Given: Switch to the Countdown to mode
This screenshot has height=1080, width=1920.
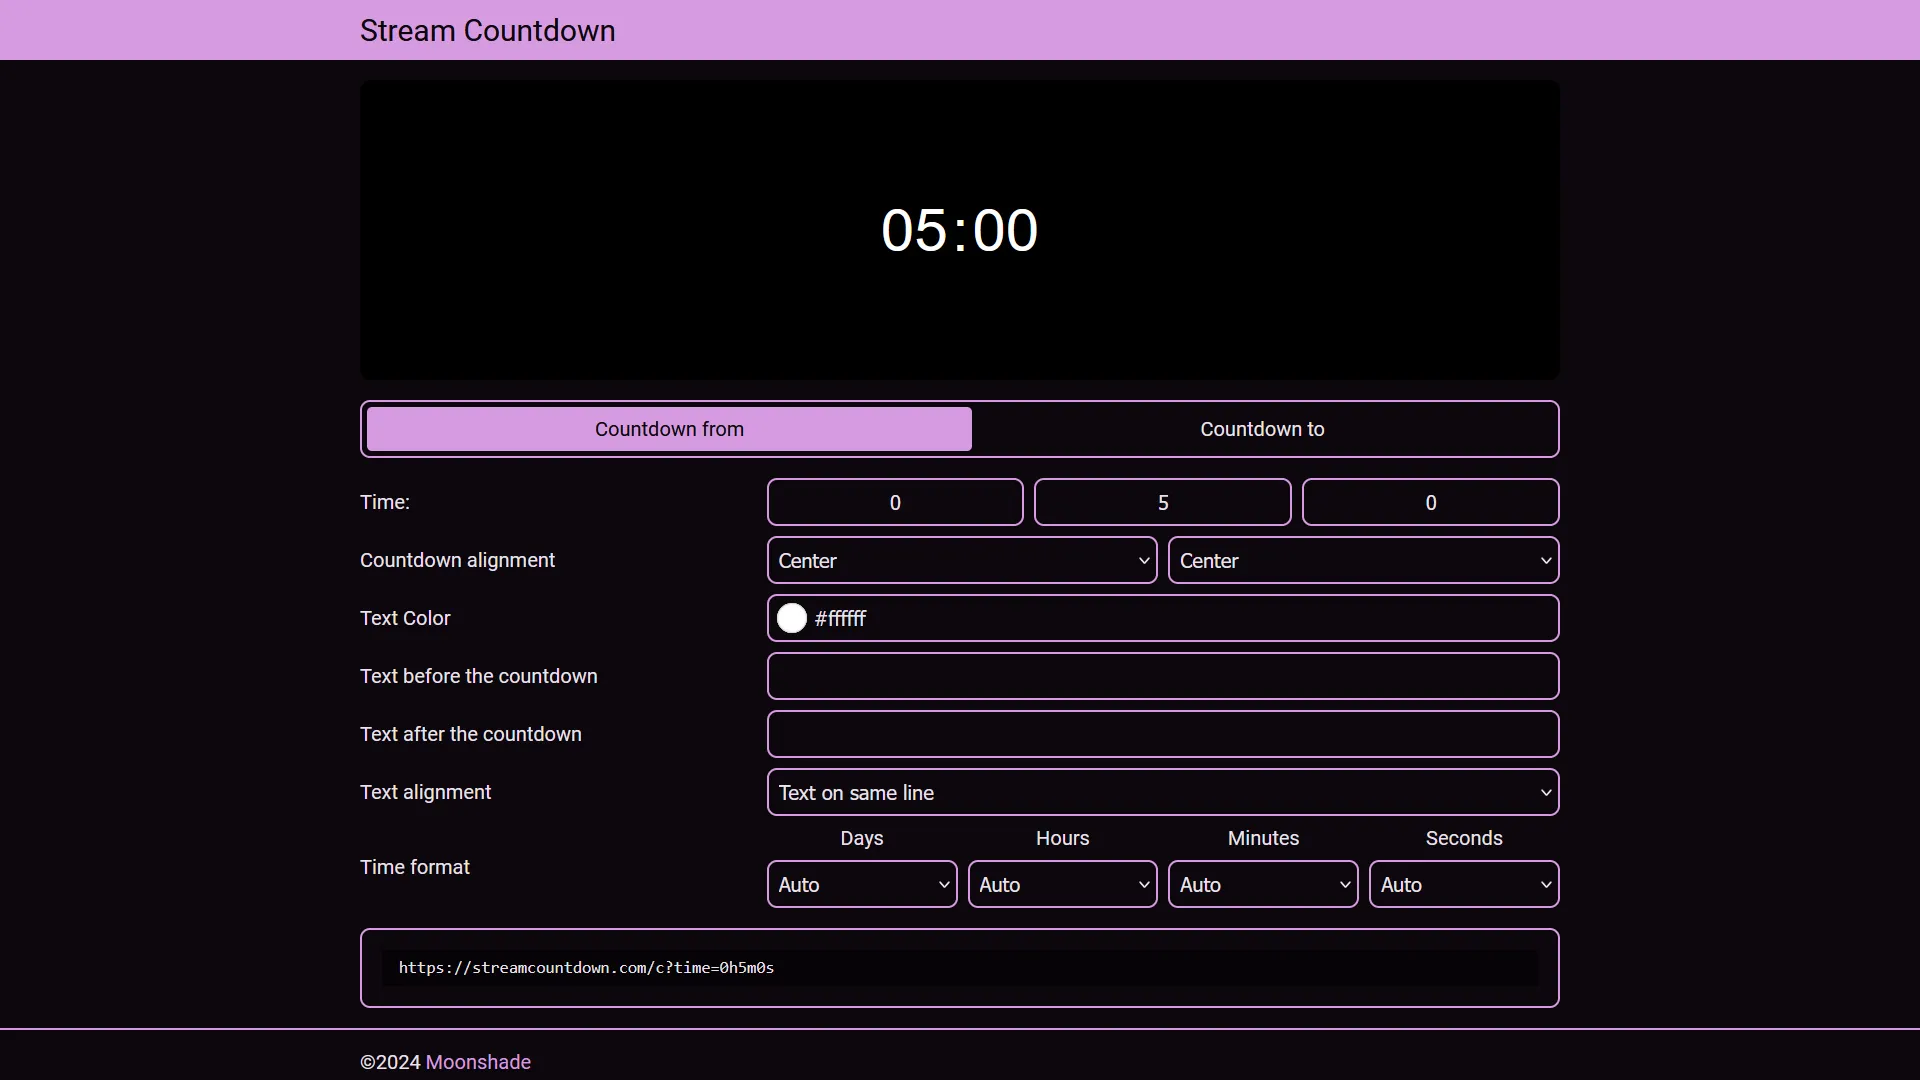Looking at the screenshot, I should [1262, 428].
